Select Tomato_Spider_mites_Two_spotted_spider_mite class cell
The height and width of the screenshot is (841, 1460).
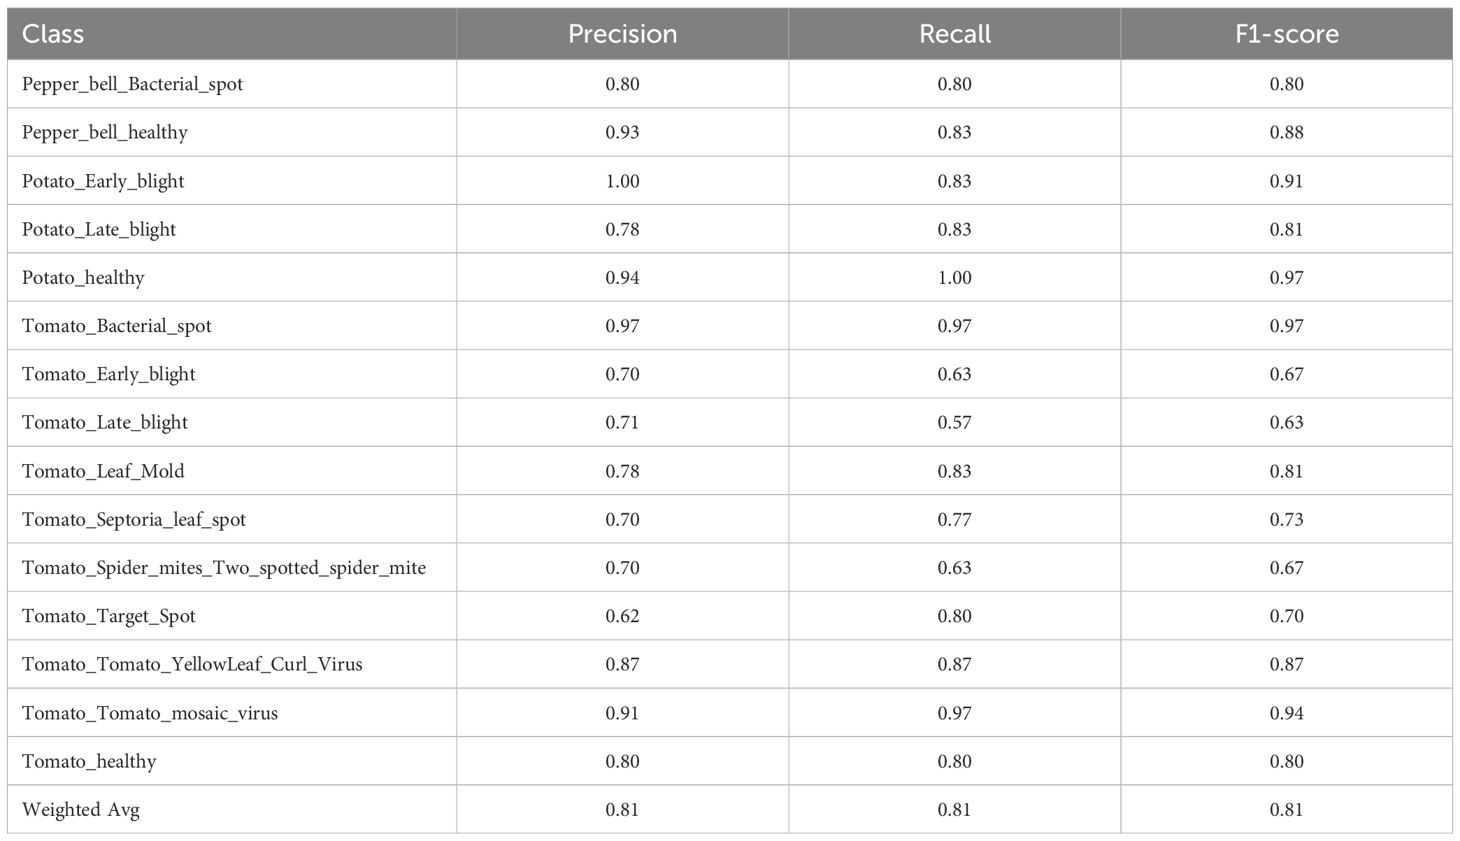pyautogui.click(x=224, y=568)
